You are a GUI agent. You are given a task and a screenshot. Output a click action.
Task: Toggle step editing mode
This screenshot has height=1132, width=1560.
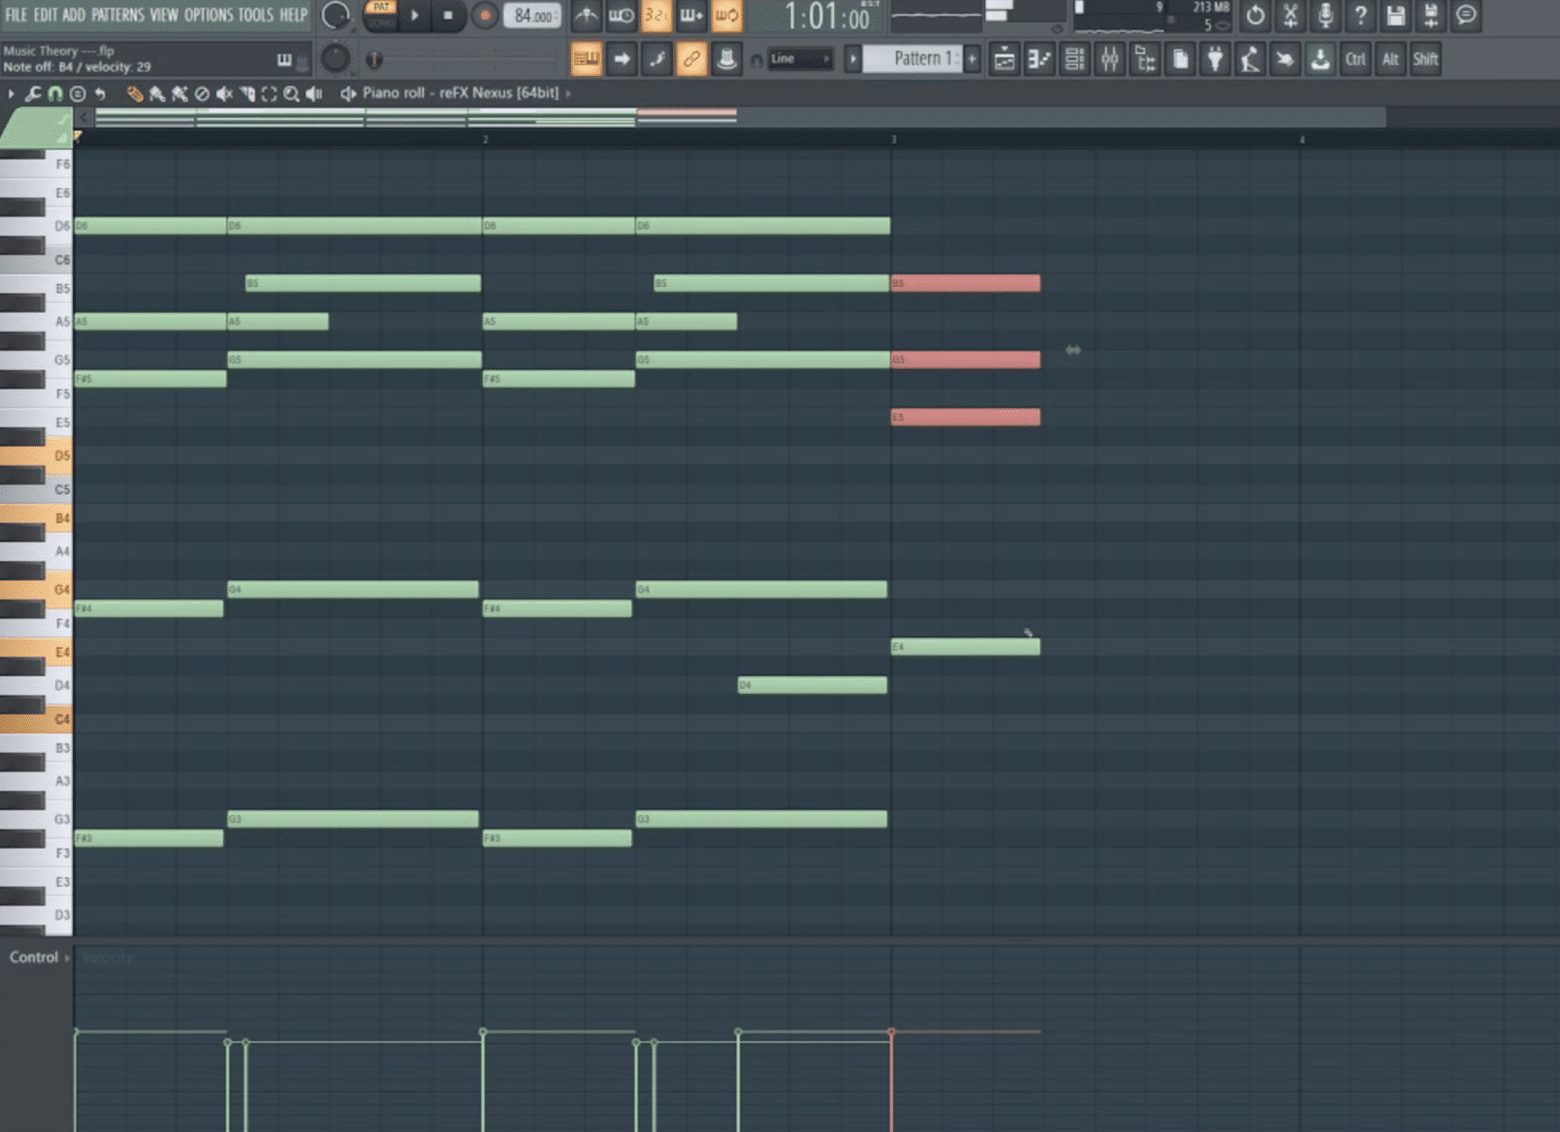[x=657, y=59]
